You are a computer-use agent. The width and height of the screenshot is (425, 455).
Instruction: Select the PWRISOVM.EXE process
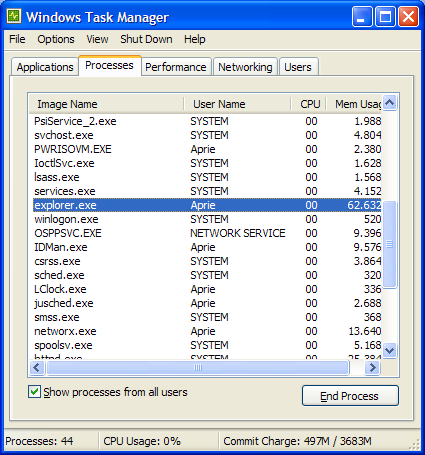[207, 149]
